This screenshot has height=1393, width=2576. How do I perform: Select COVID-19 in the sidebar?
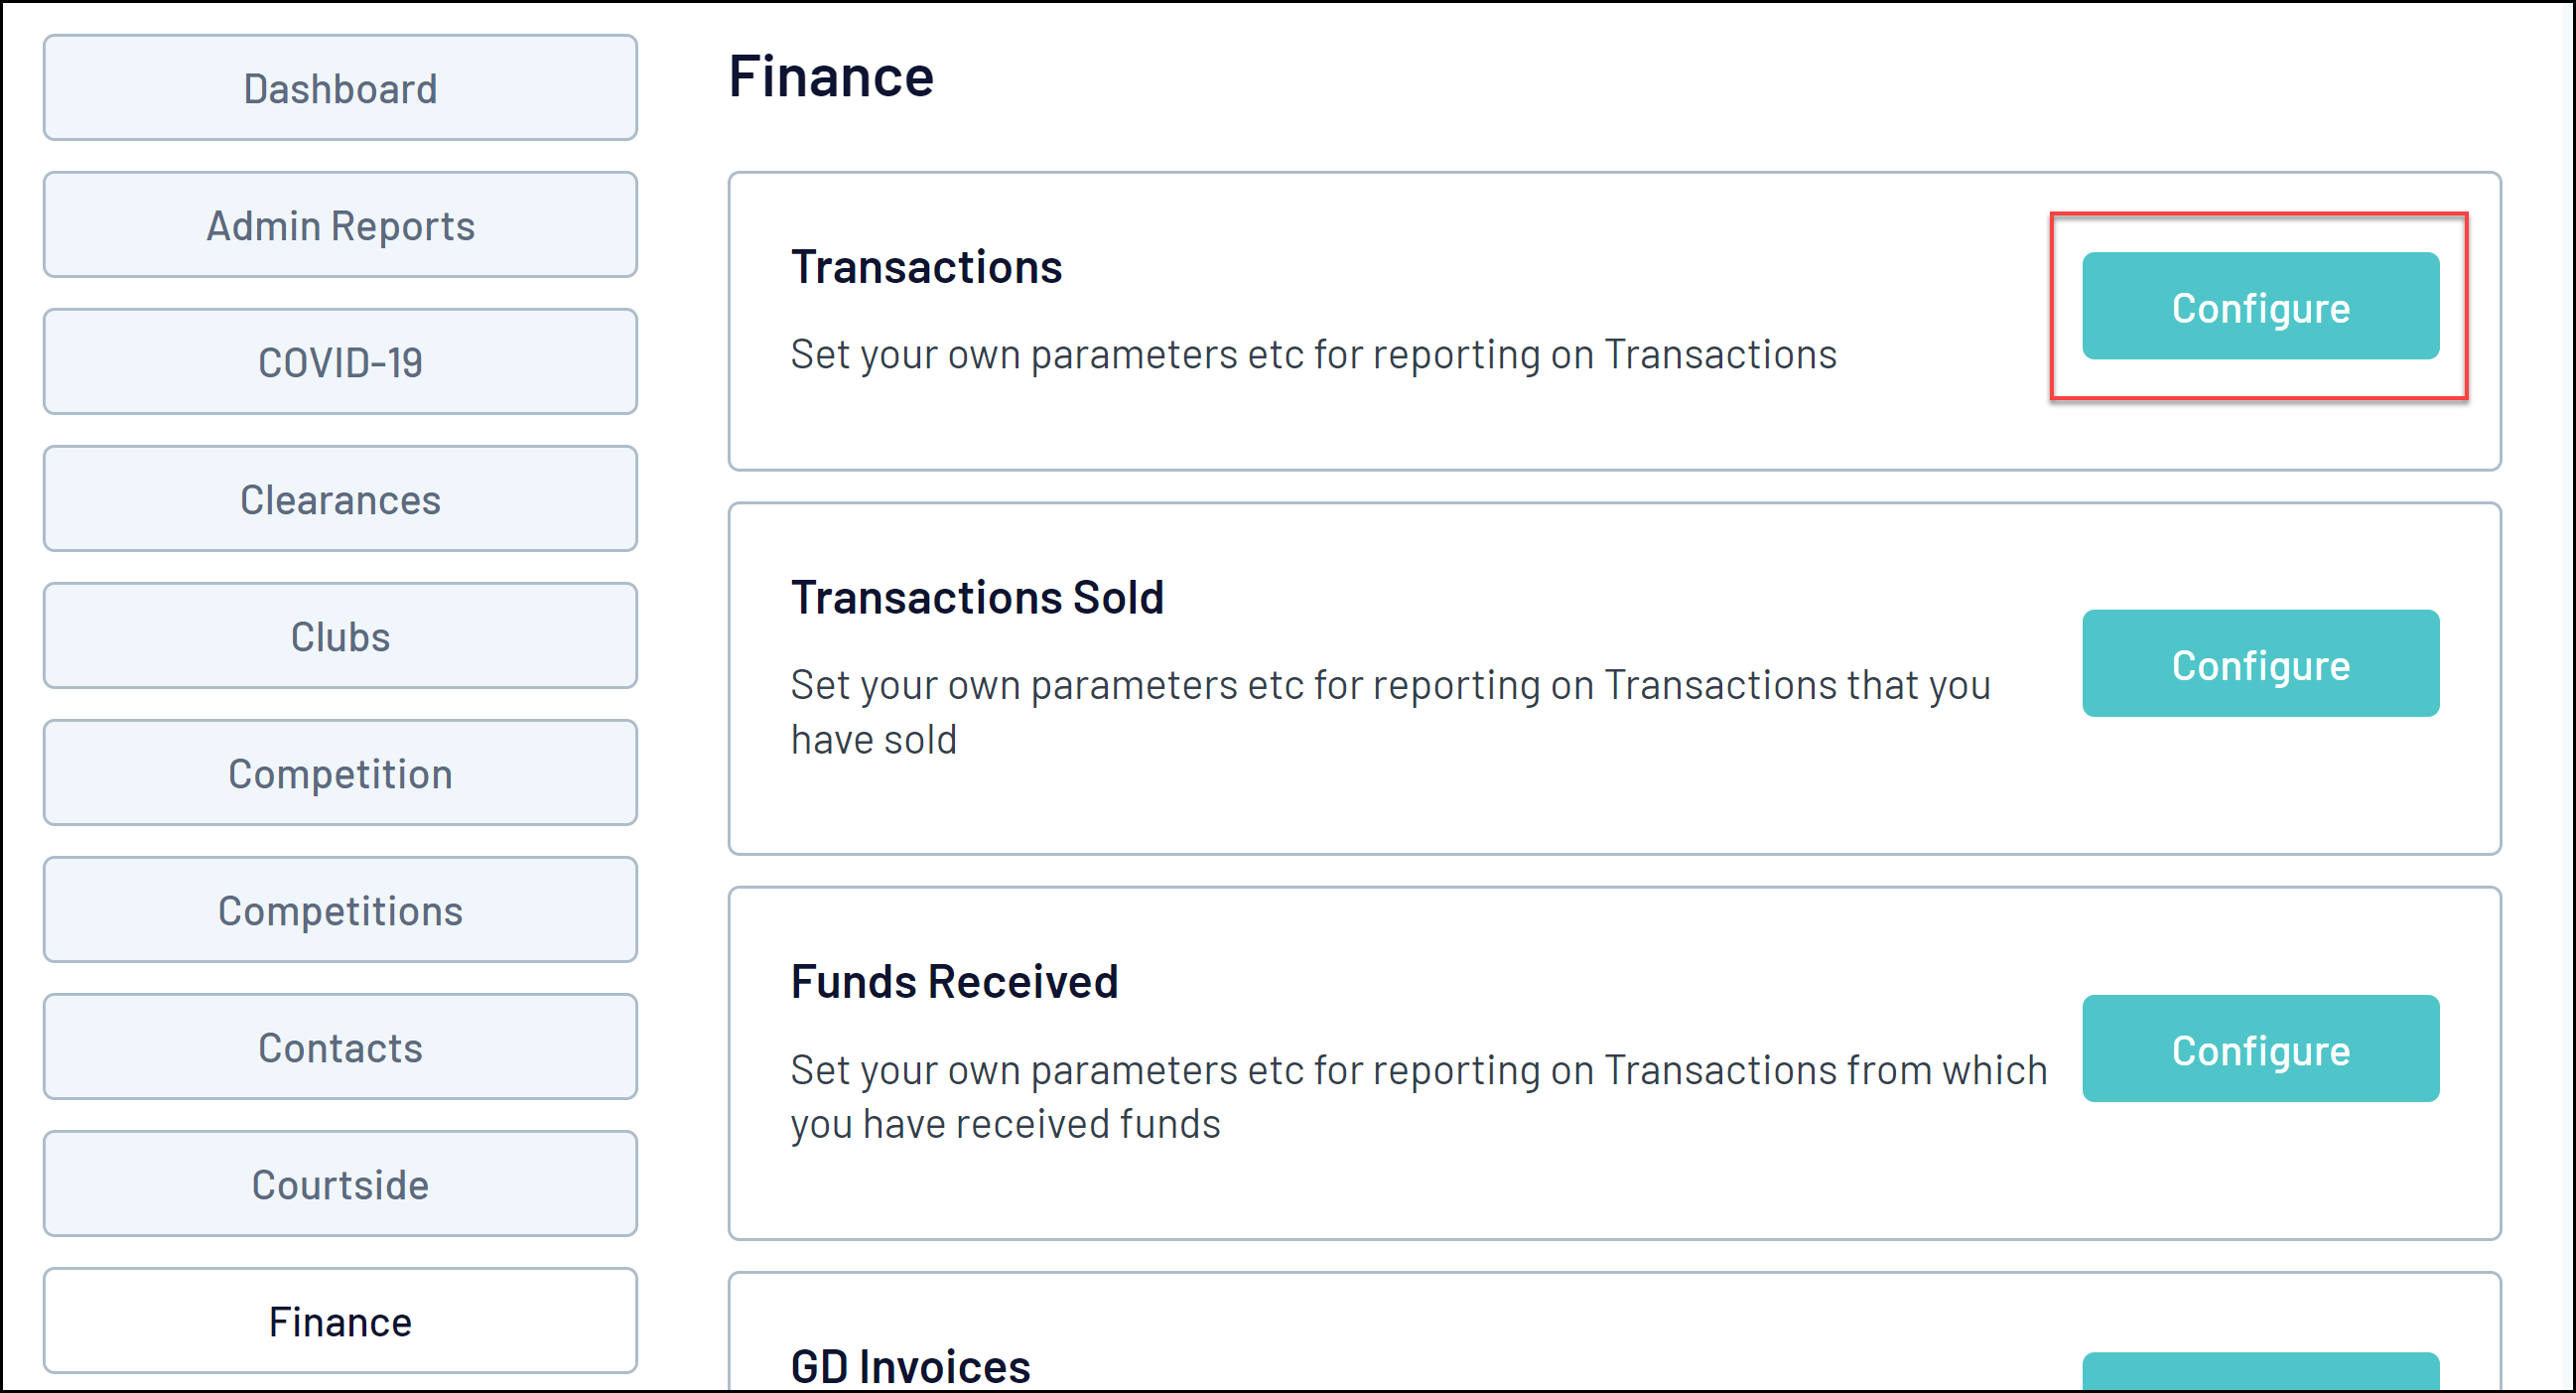point(340,362)
